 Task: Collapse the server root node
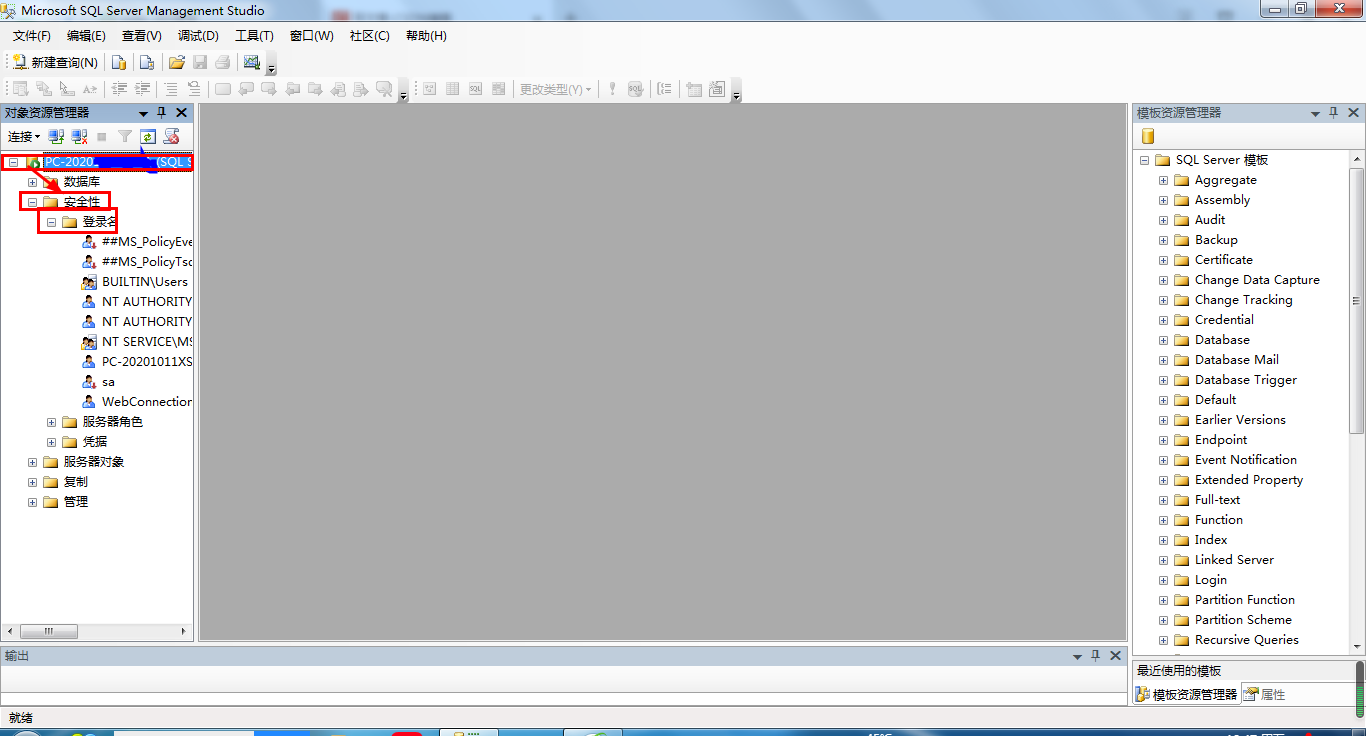13,162
